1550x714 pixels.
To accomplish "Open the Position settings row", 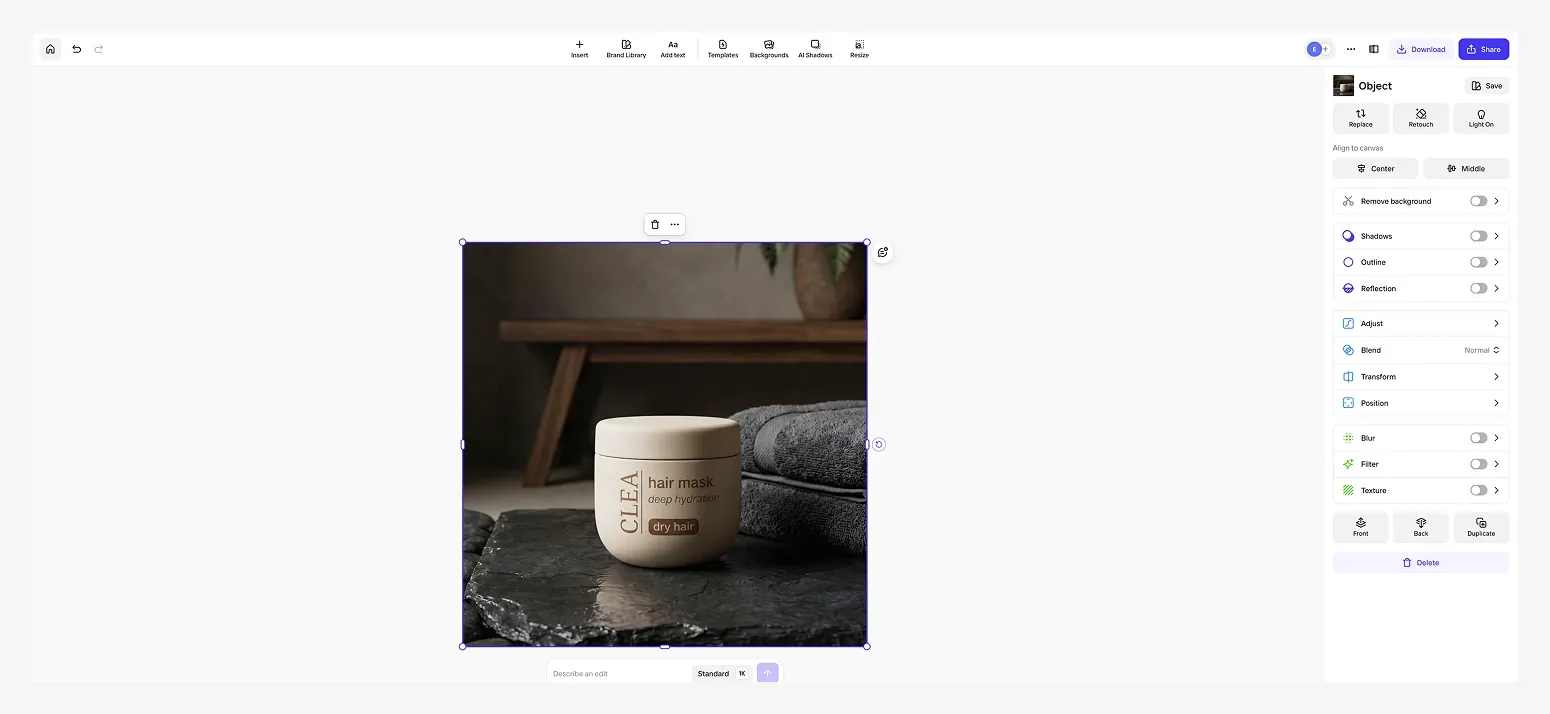I will point(1421,403).
